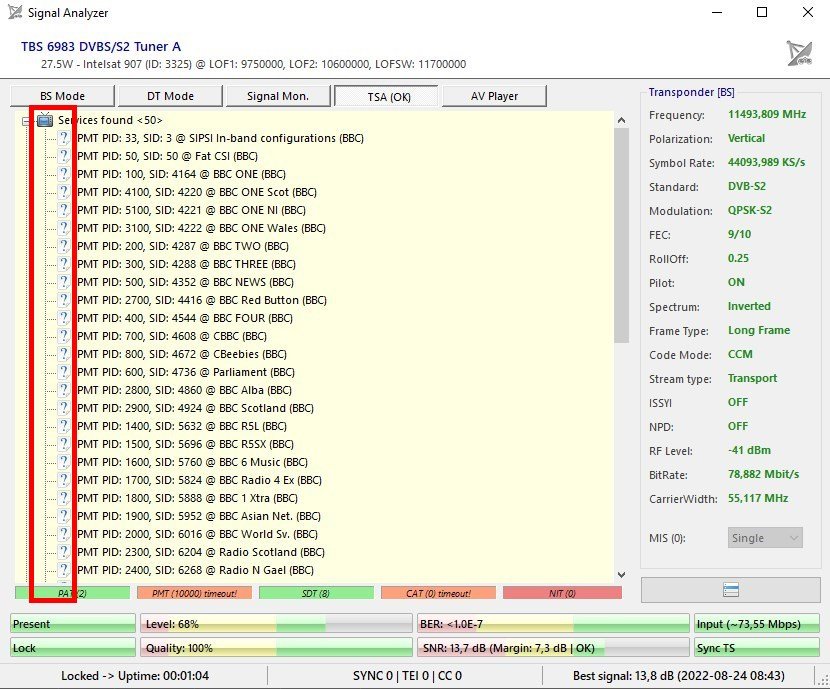Click the icon next to Radio Scotland
The image size is (830, 689).
coord(64,552)
